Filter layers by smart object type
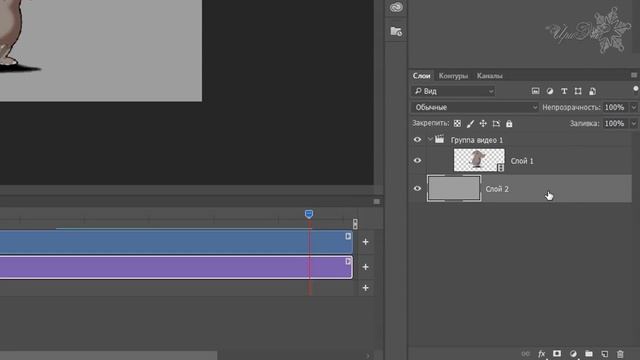This screenshot has height=360, width=640. click(592, 91)
